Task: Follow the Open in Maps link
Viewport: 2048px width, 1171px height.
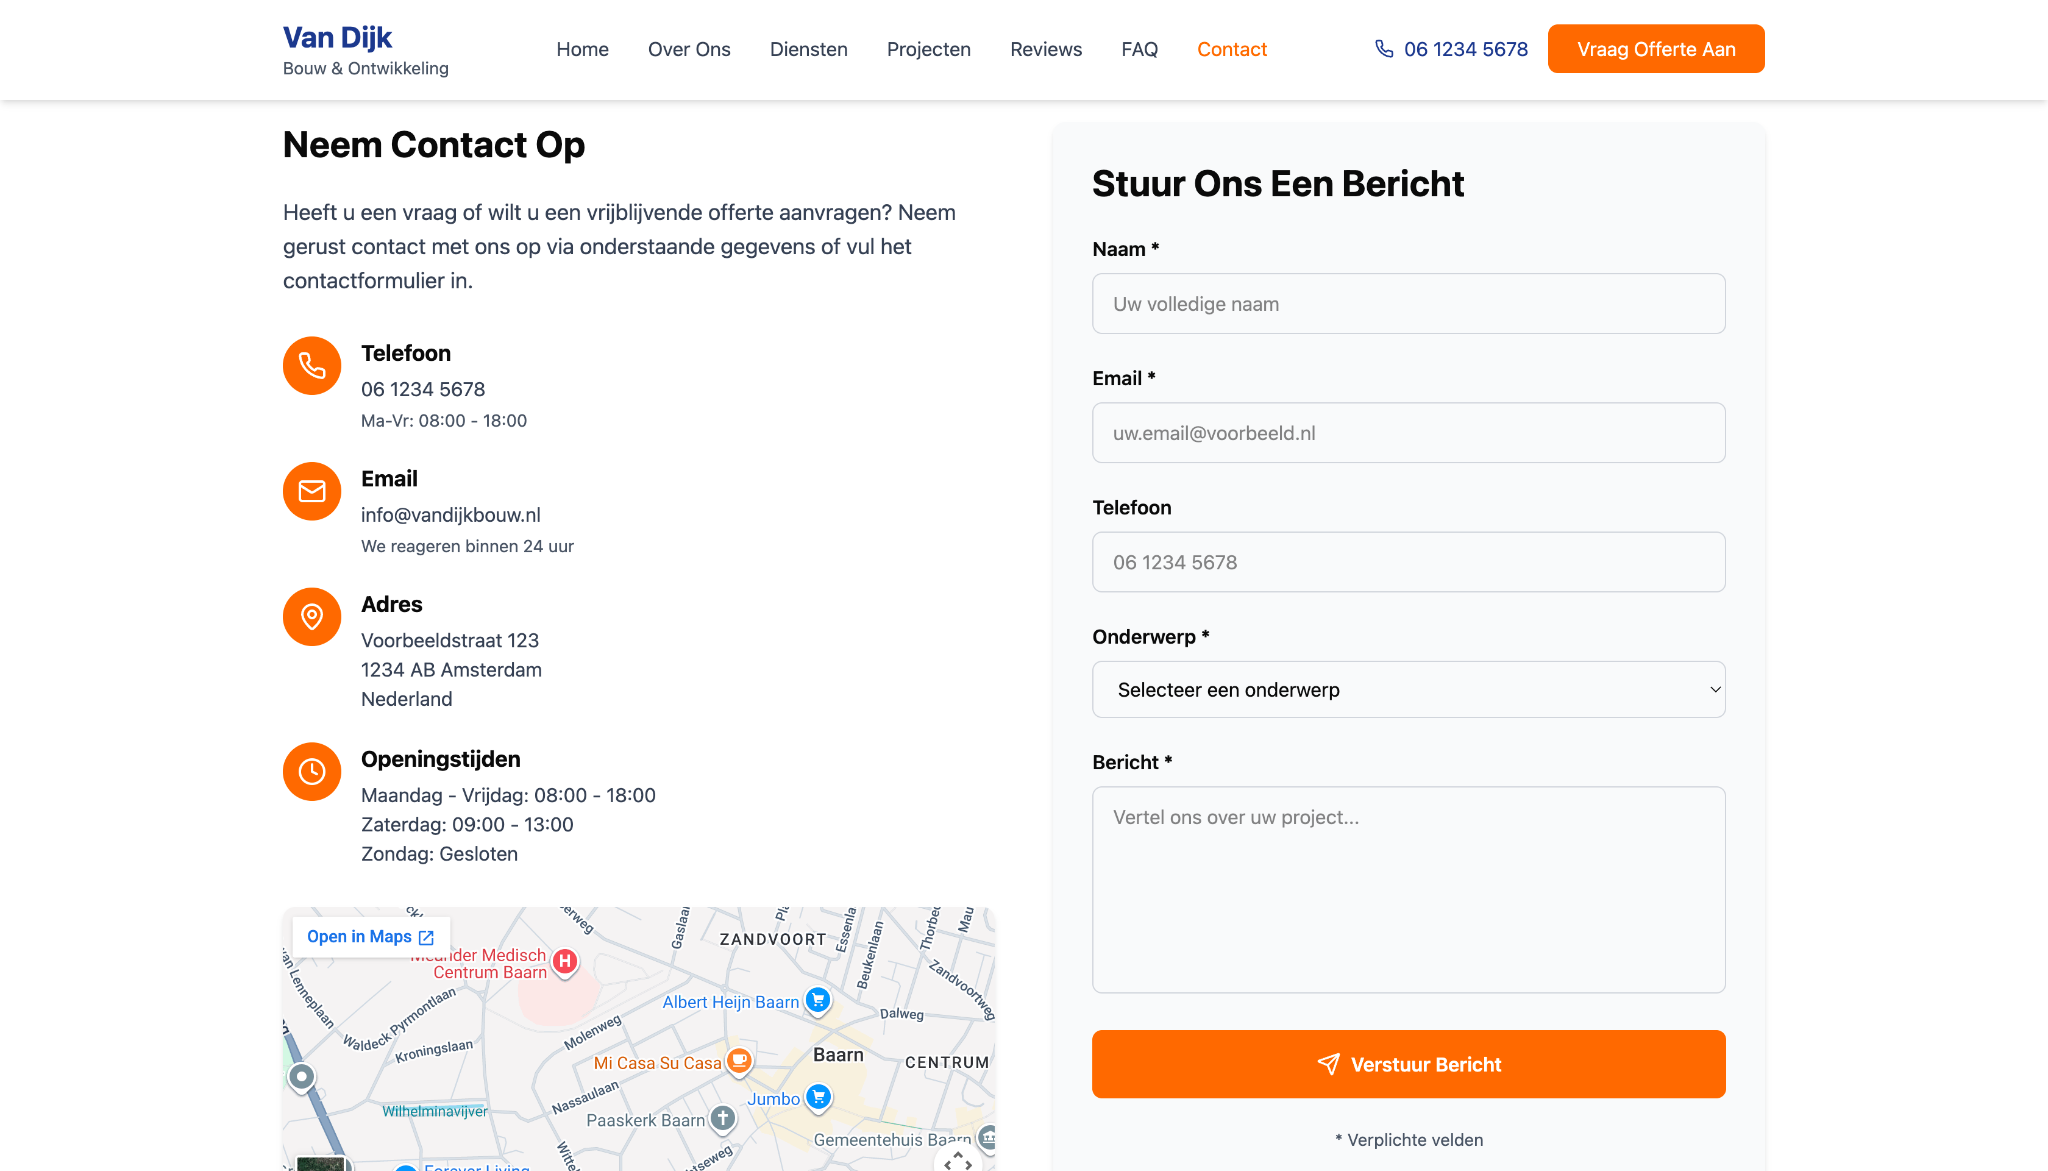Action: click(371, 937)
